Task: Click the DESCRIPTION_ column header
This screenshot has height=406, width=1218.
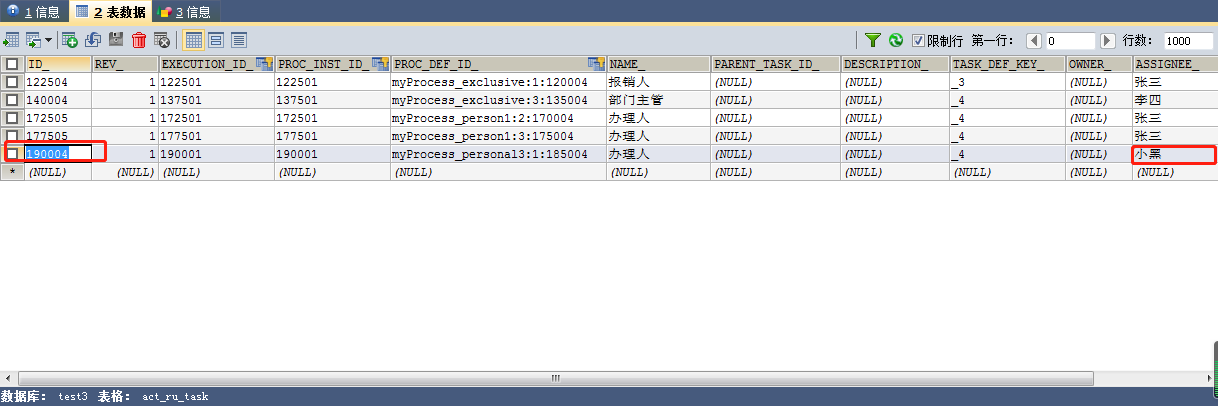Action: pos(894,64)
